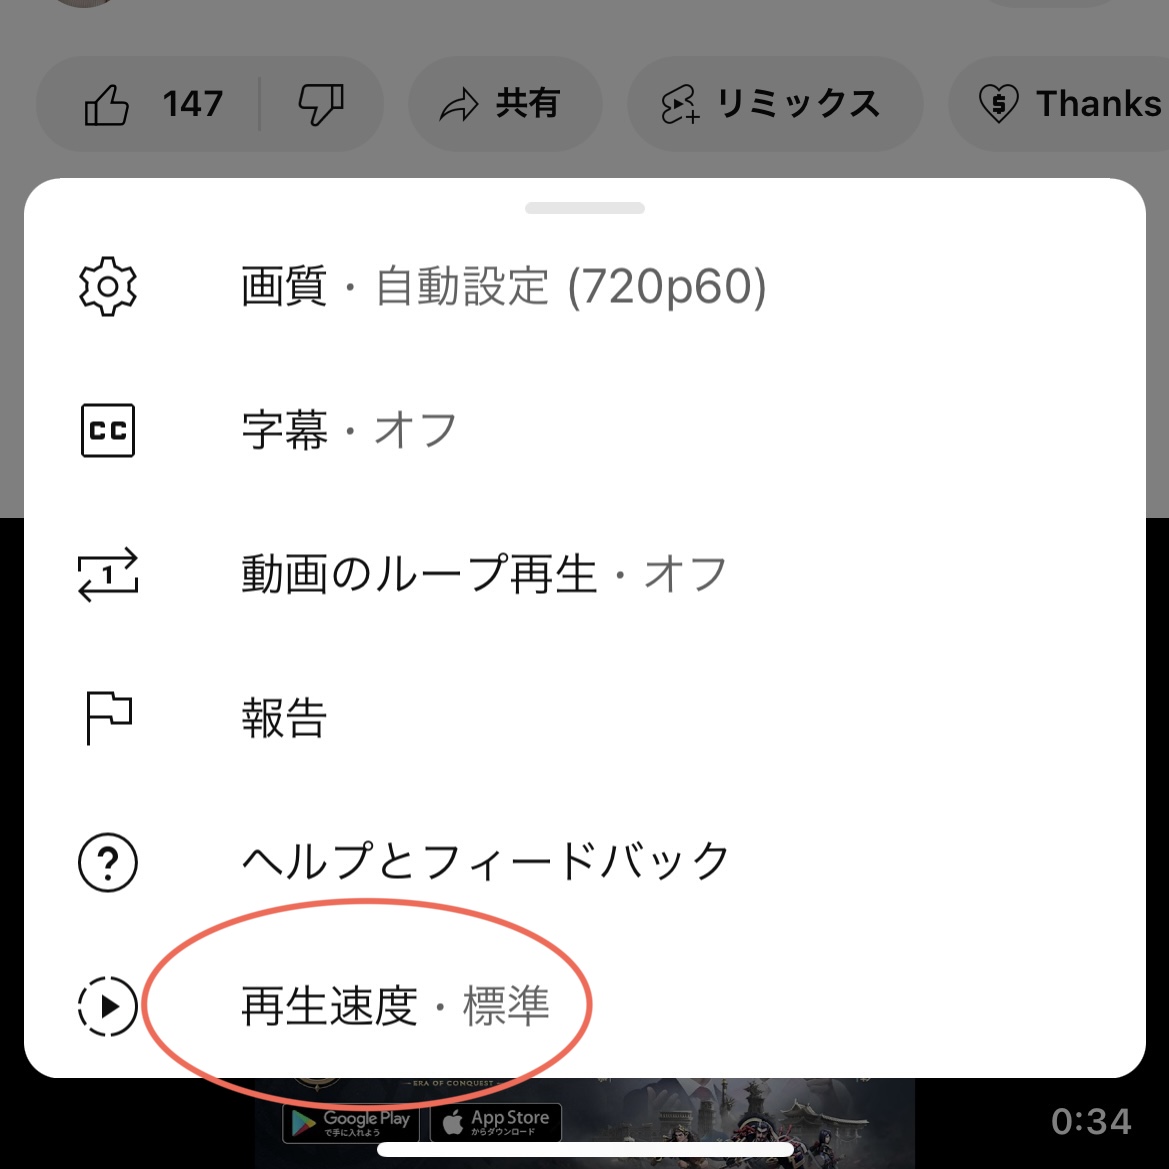1169x1169 pixels.
Task: Tap the playback speed circle icon
Action: [x=107, y=1006]
